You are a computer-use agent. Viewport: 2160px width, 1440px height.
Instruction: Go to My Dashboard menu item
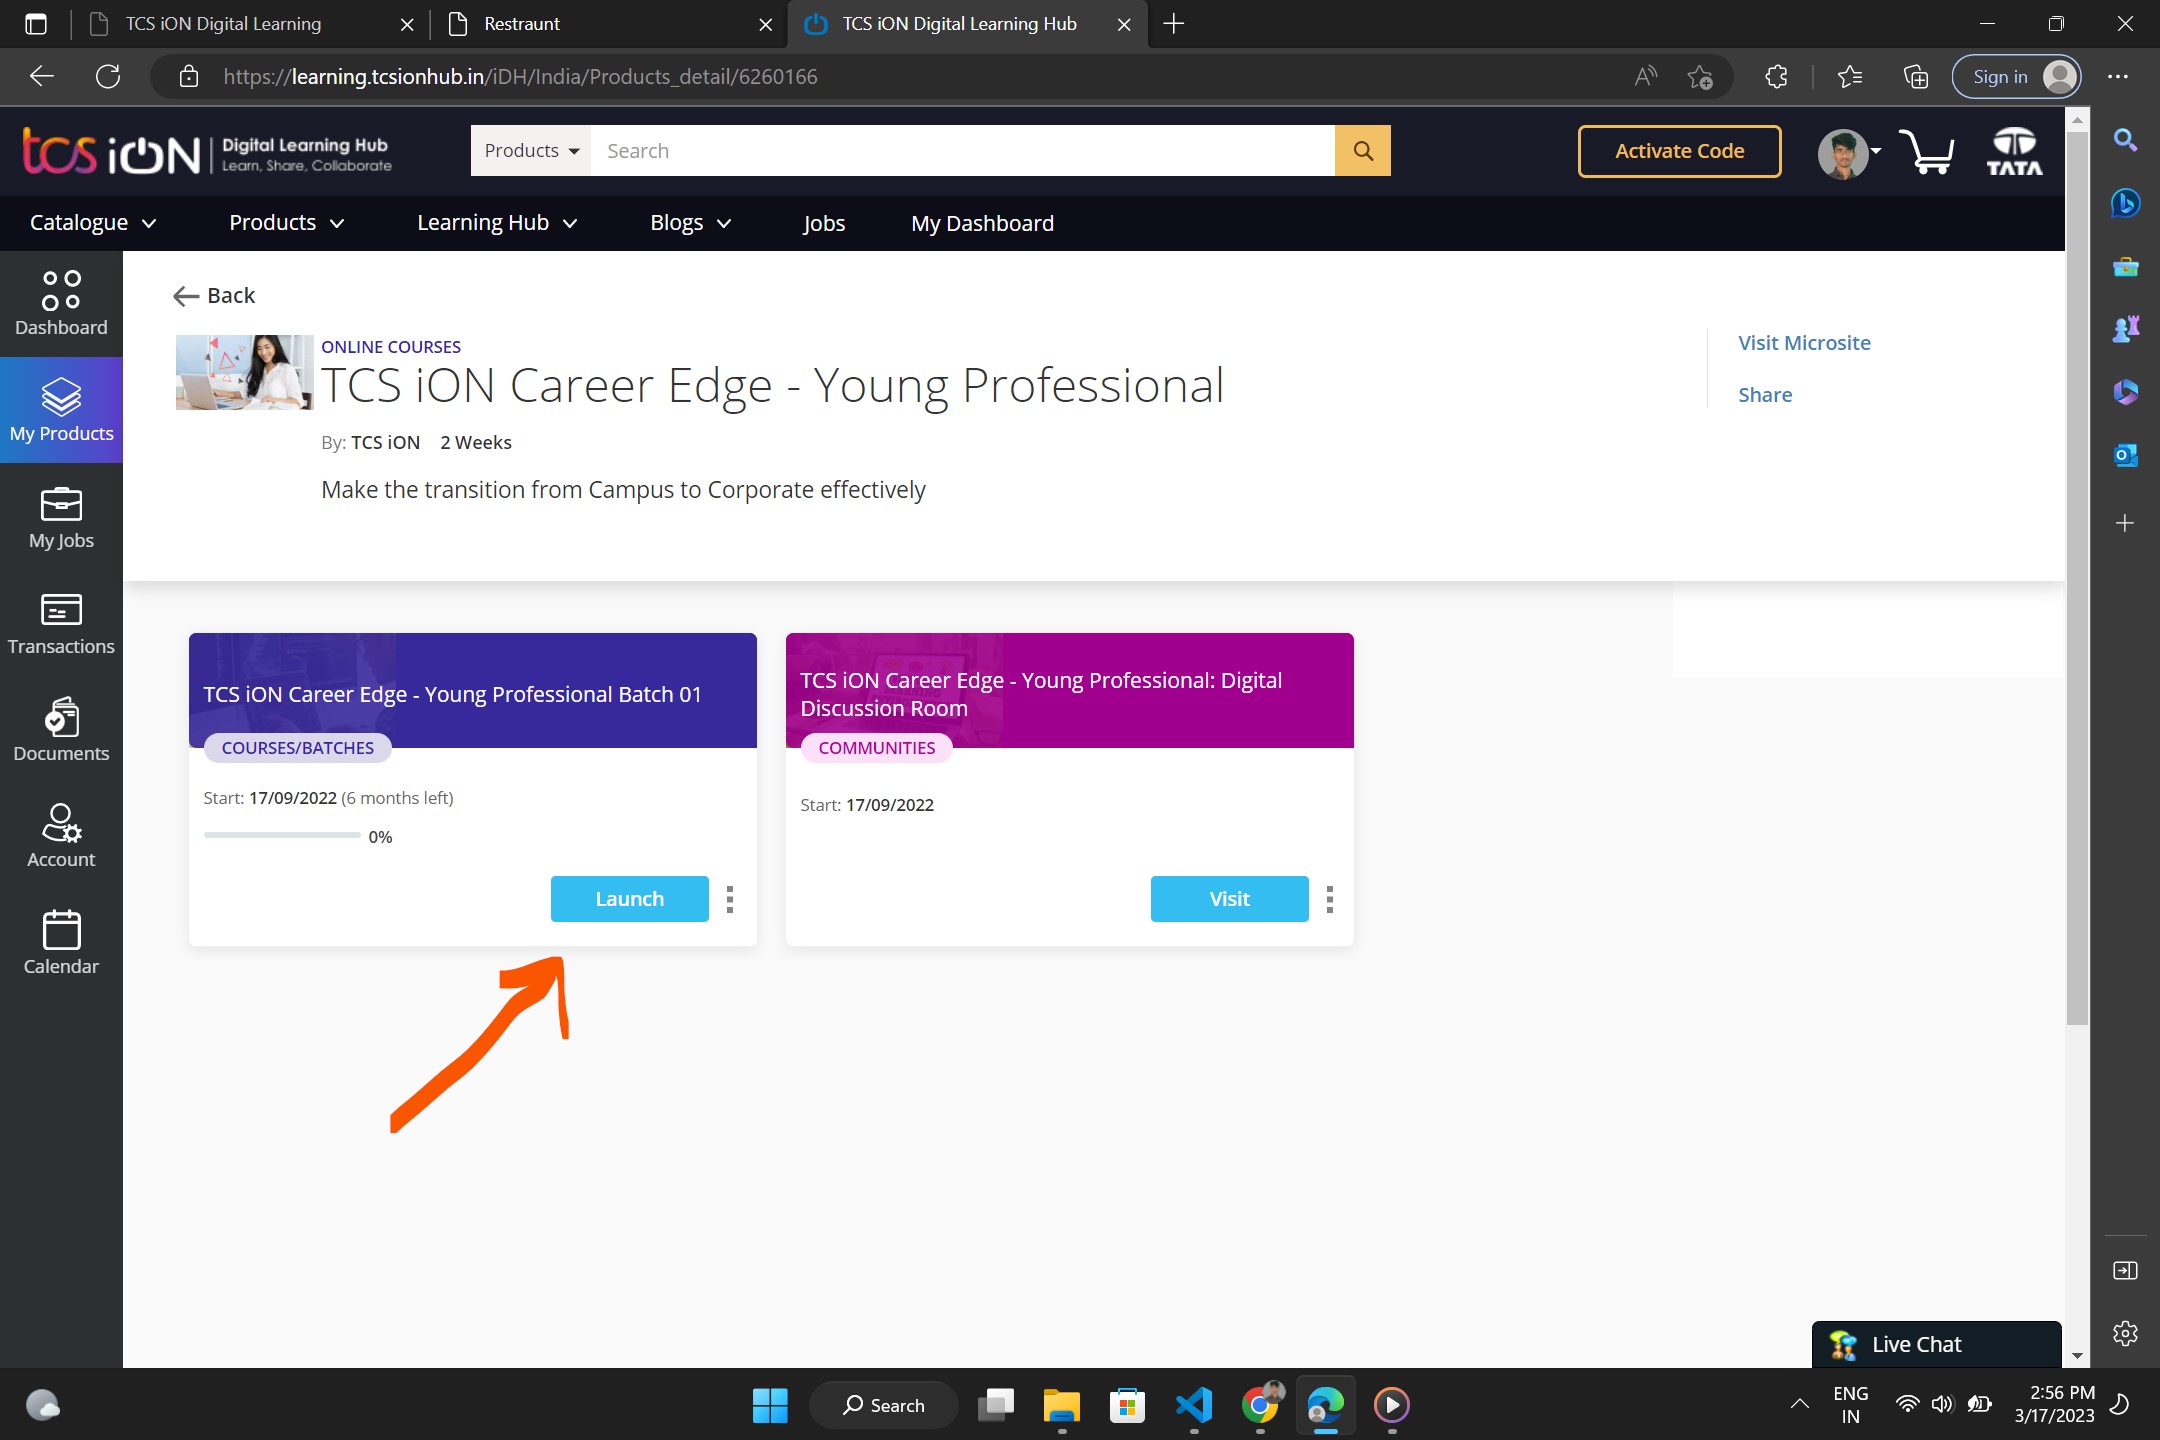982,223
